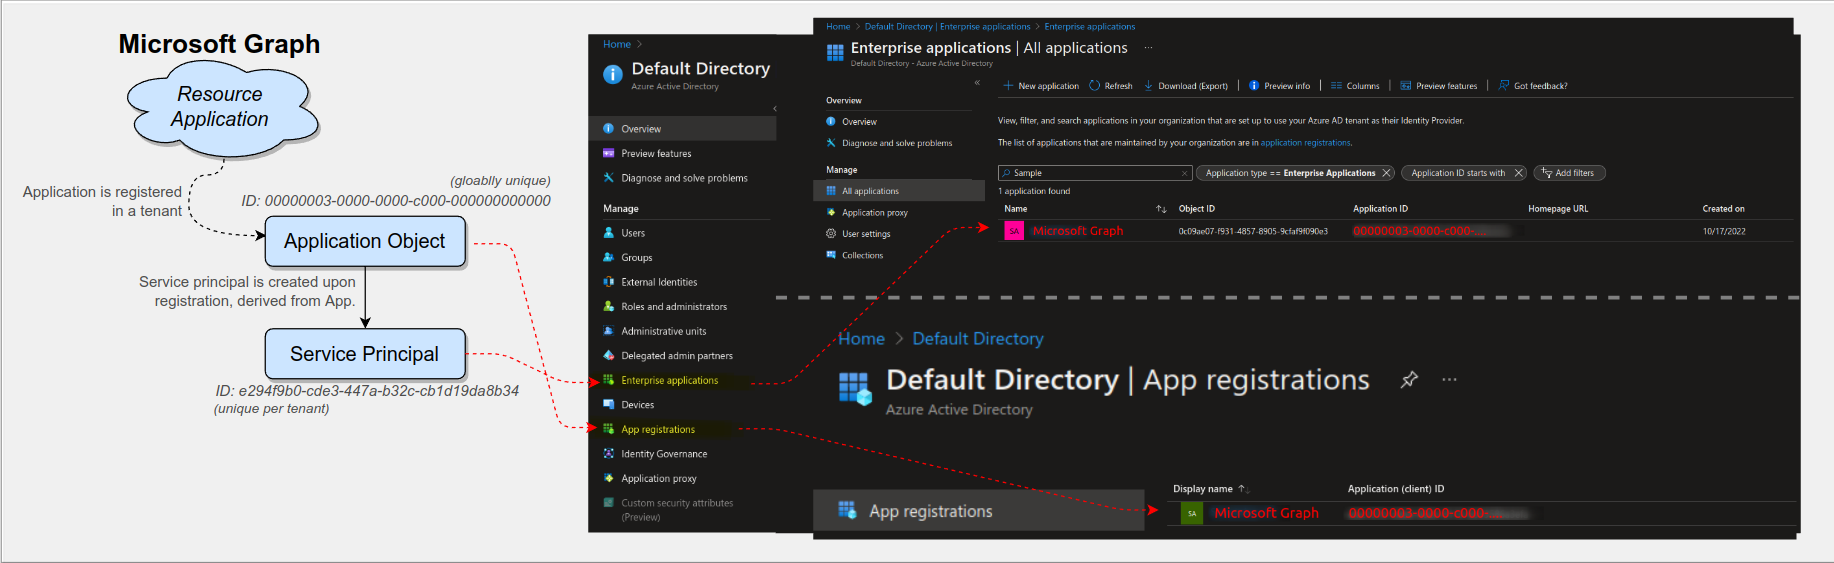Screen dimensions: 1834x563
Task: Open Application proxy in Enterprise applications menu
Action: (874, 212)
